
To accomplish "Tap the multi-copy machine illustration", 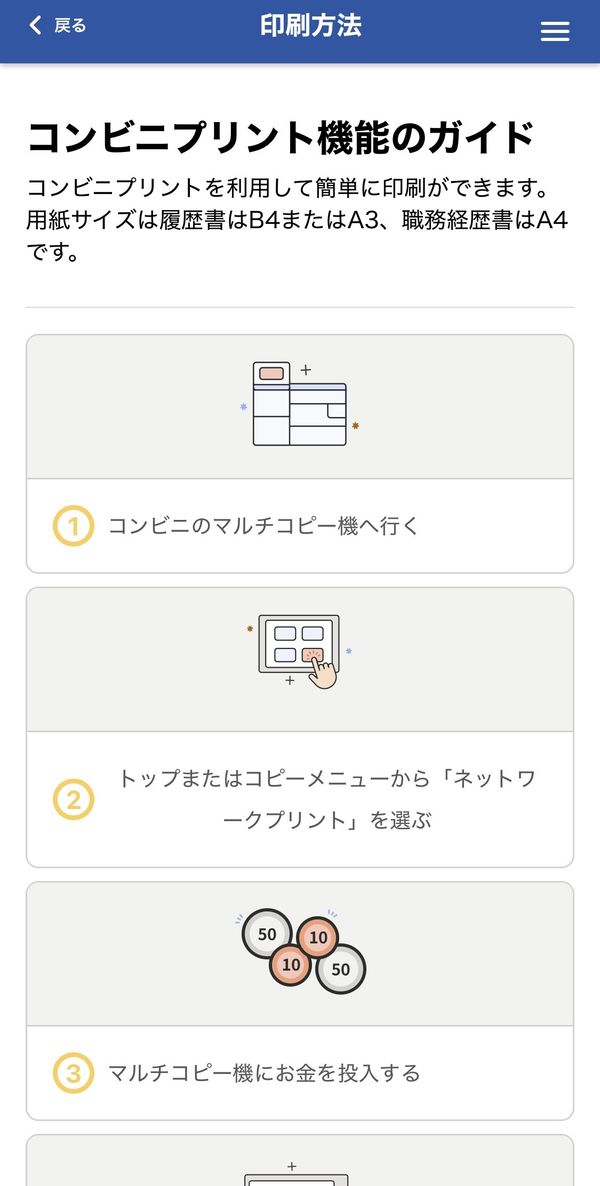I will click(x=300, y=404).
